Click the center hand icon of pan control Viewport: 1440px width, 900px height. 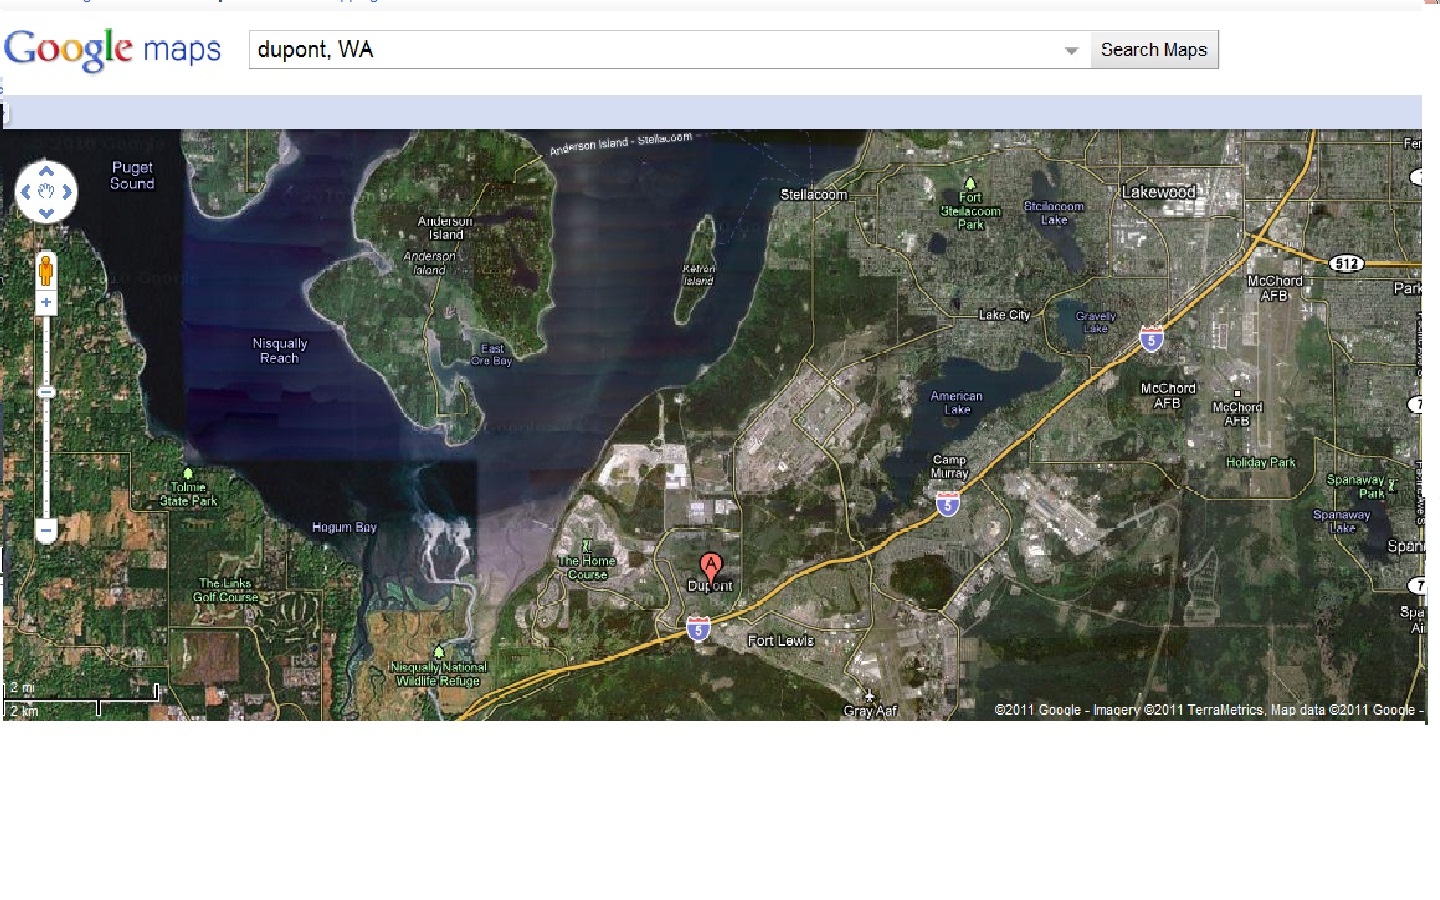(46, 191)
